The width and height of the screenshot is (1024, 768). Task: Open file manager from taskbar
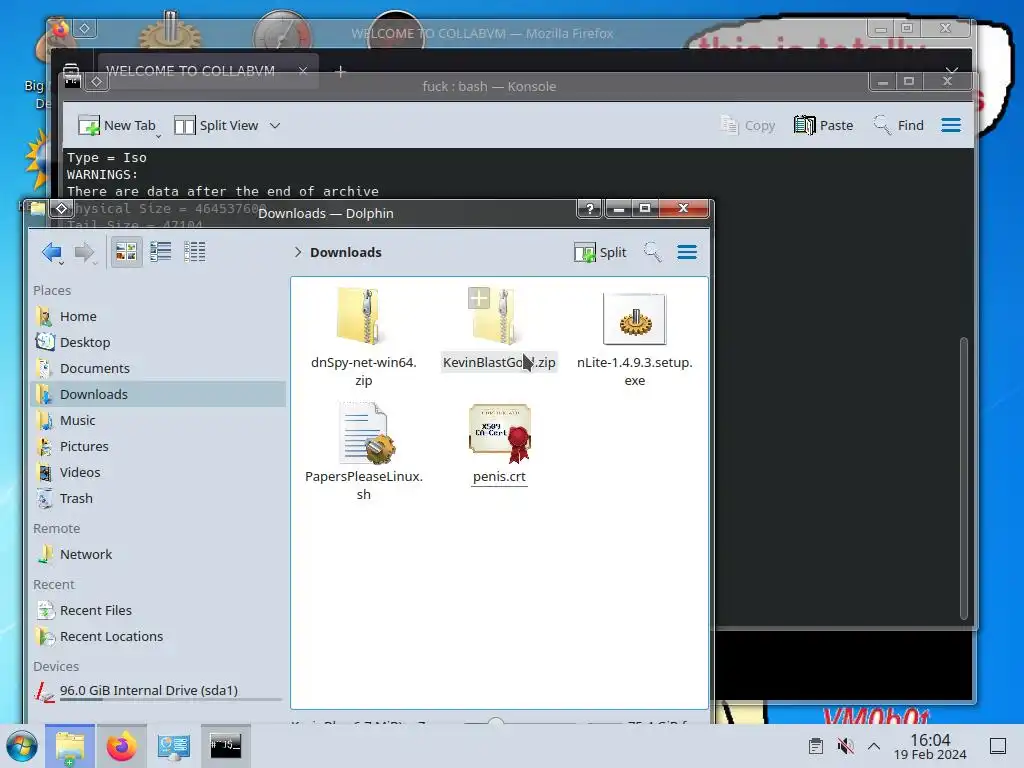[x=70, y=746]
